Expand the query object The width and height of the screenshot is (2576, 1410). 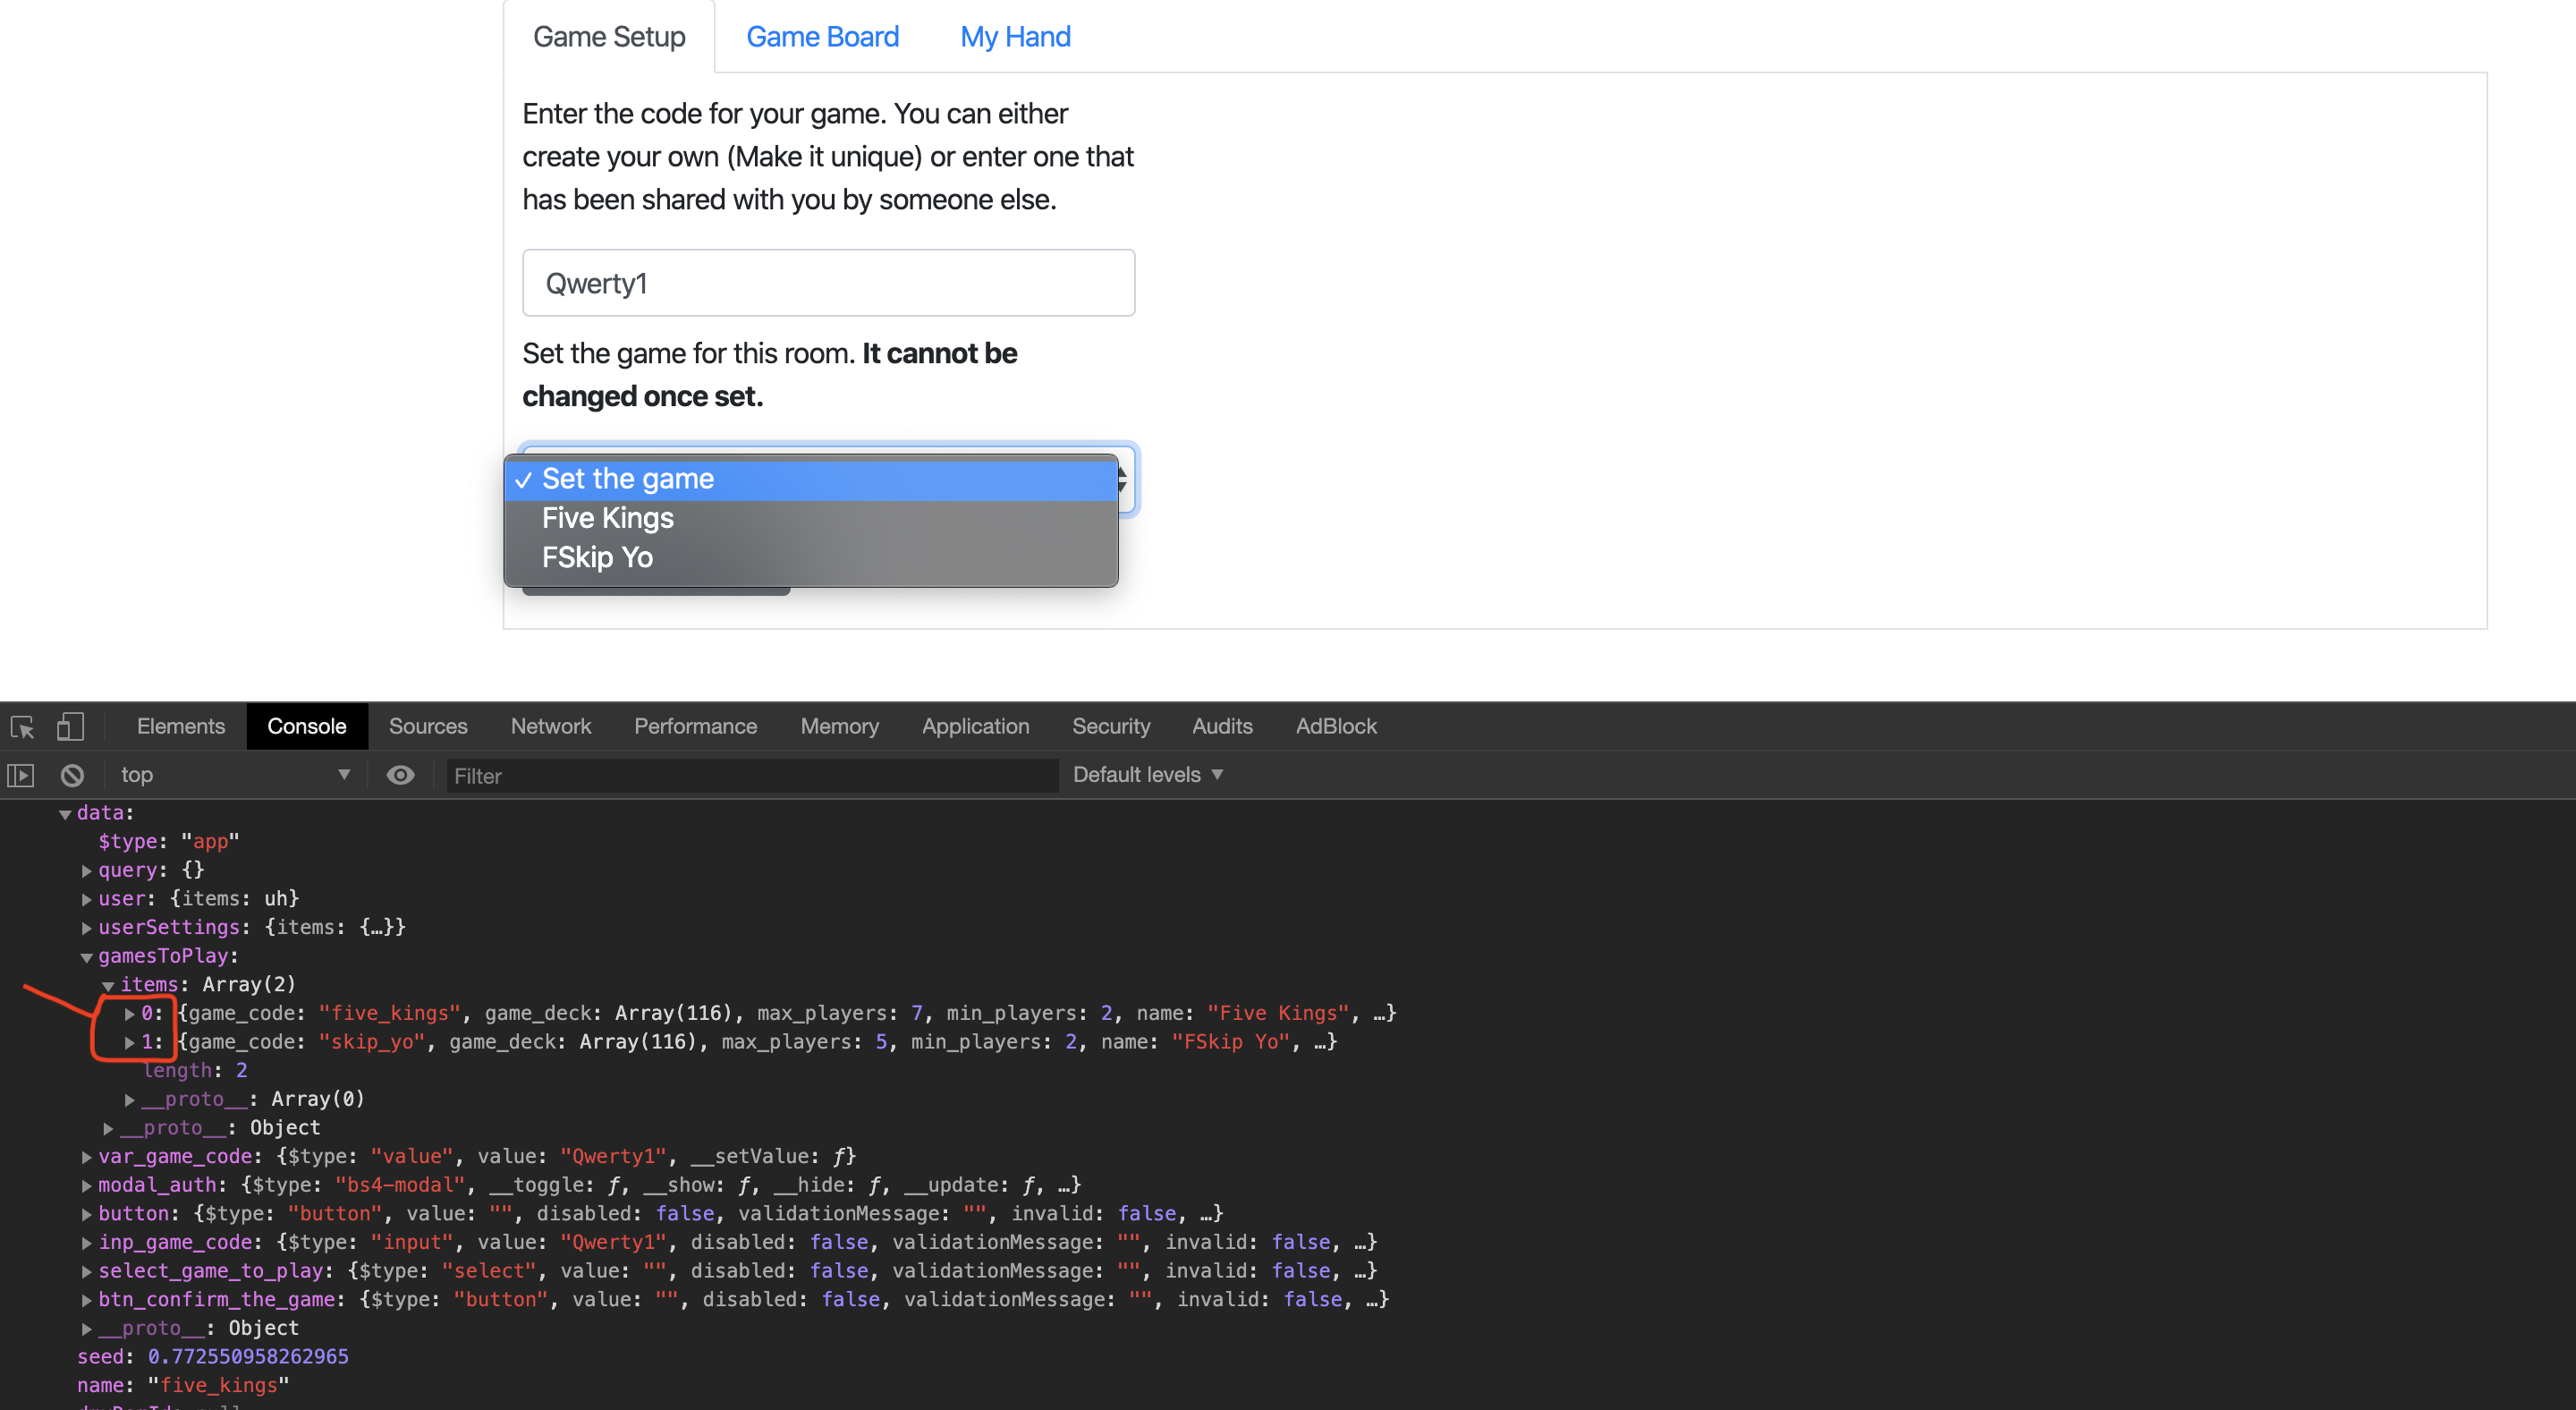(x=87, y=871)
